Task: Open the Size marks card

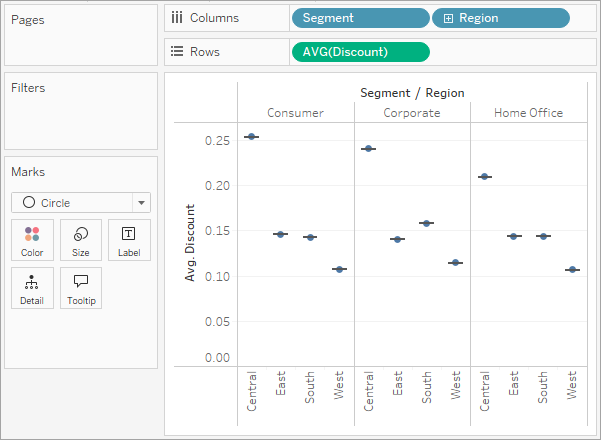Action: (81, 240)
